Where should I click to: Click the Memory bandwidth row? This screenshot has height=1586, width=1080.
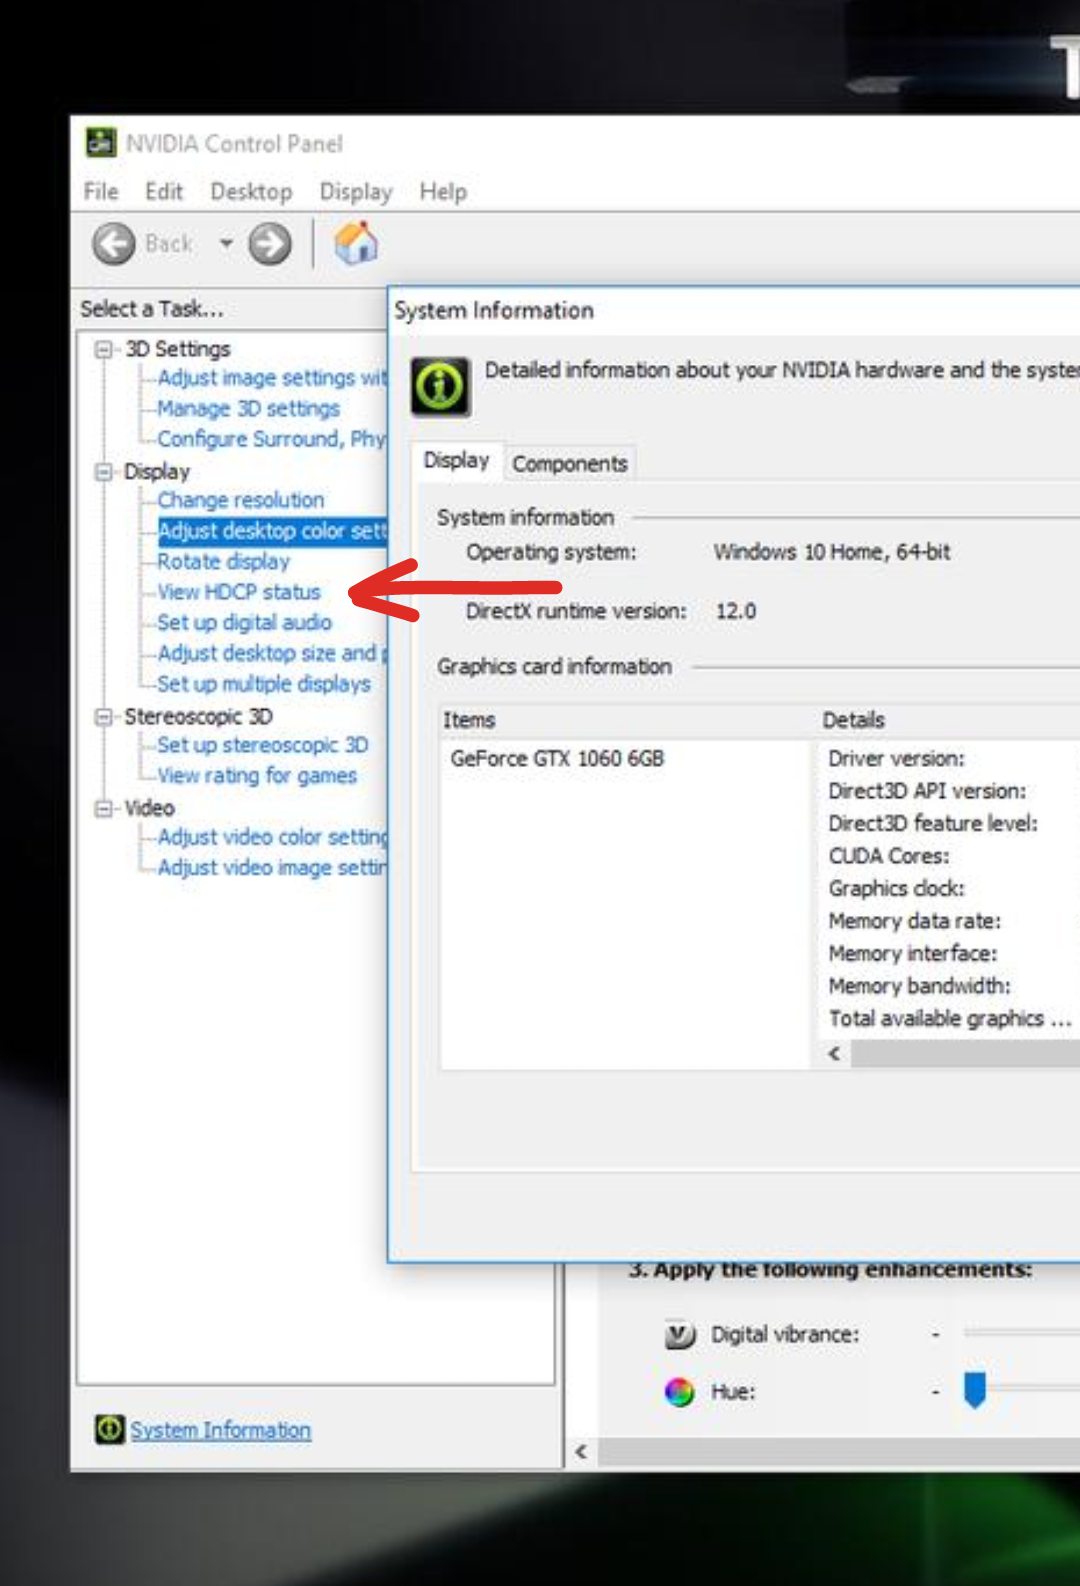point(919,986)
